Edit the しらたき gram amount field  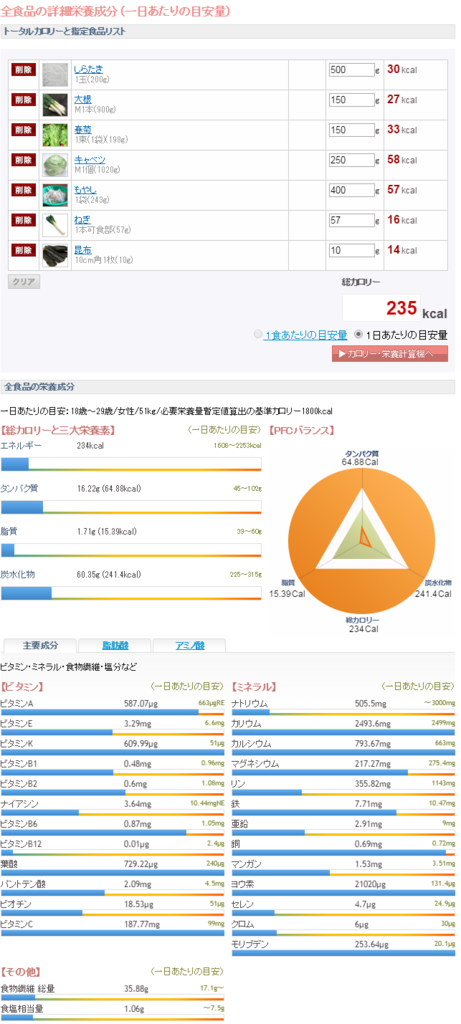tap(351, 70)
